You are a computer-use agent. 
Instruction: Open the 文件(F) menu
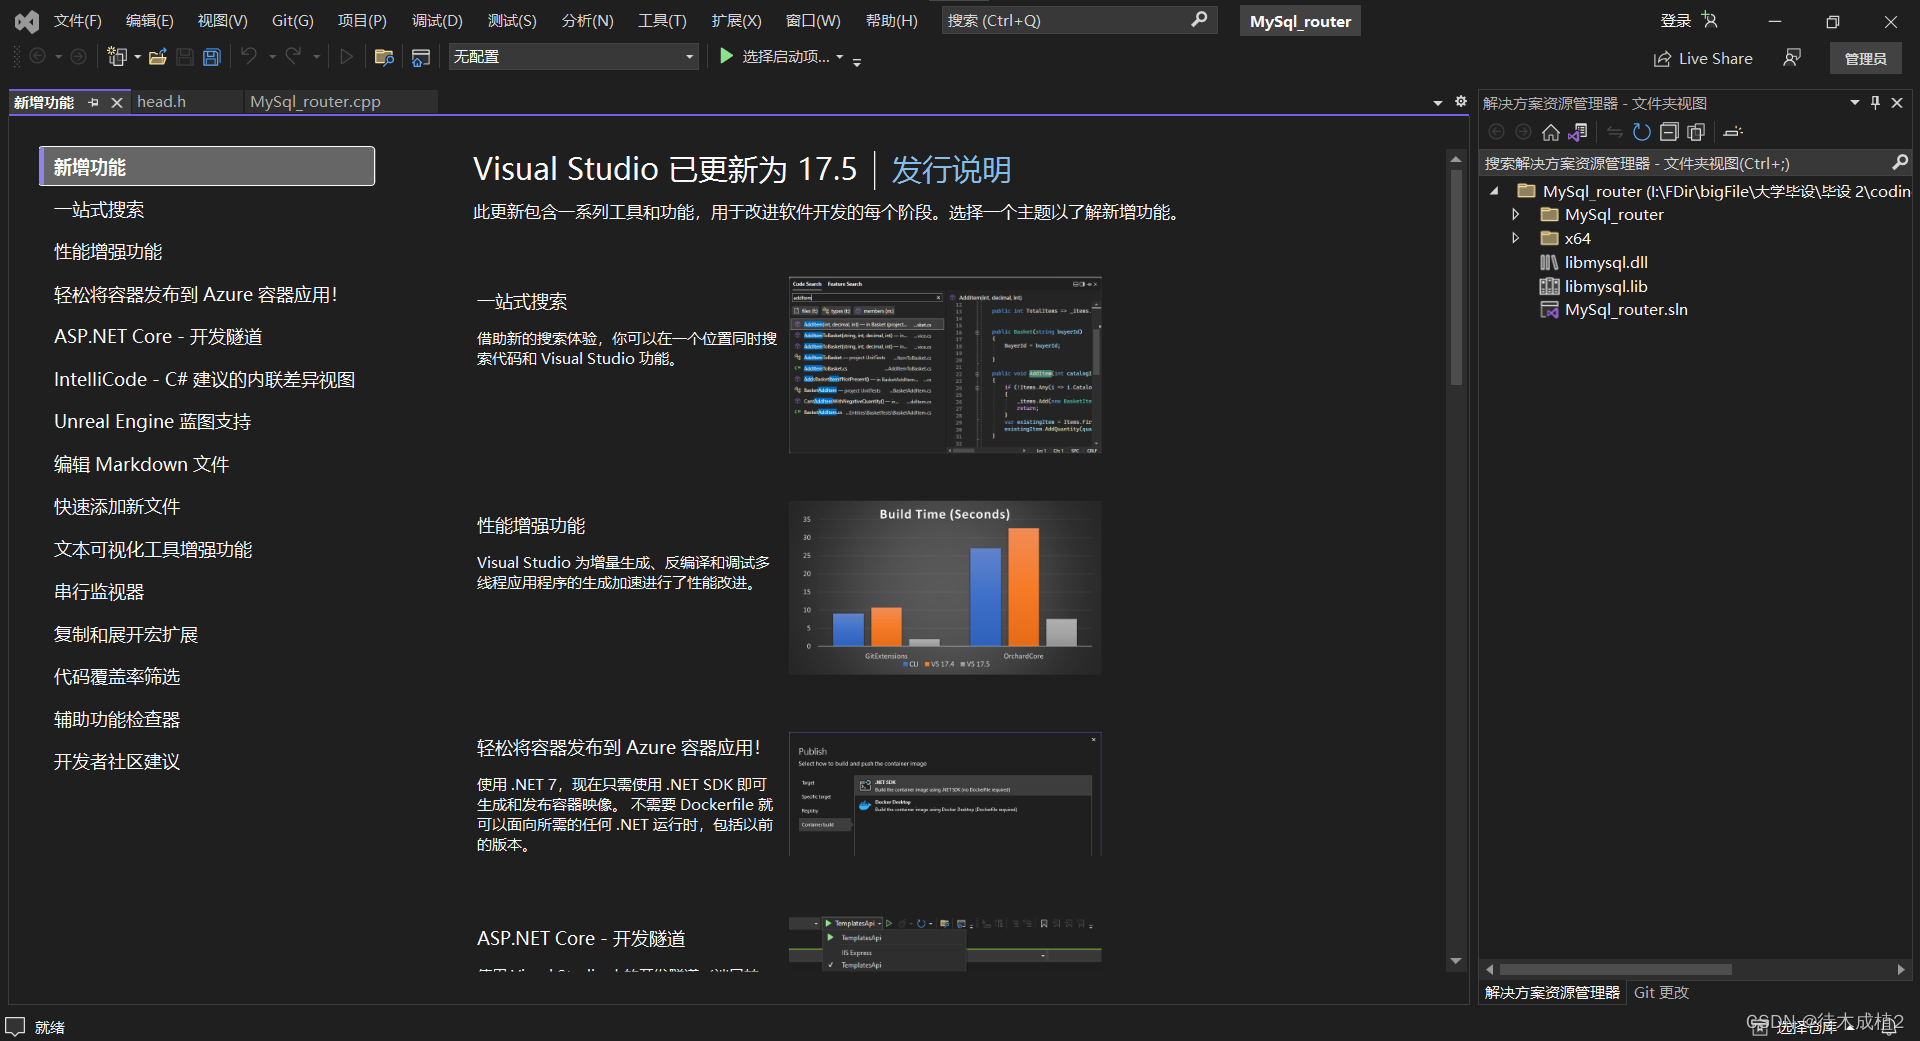tap(78, 21)
